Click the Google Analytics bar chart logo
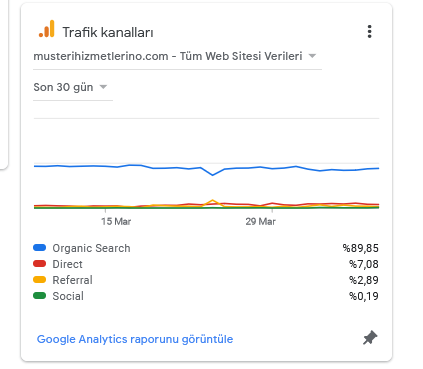 coord(47,29)
